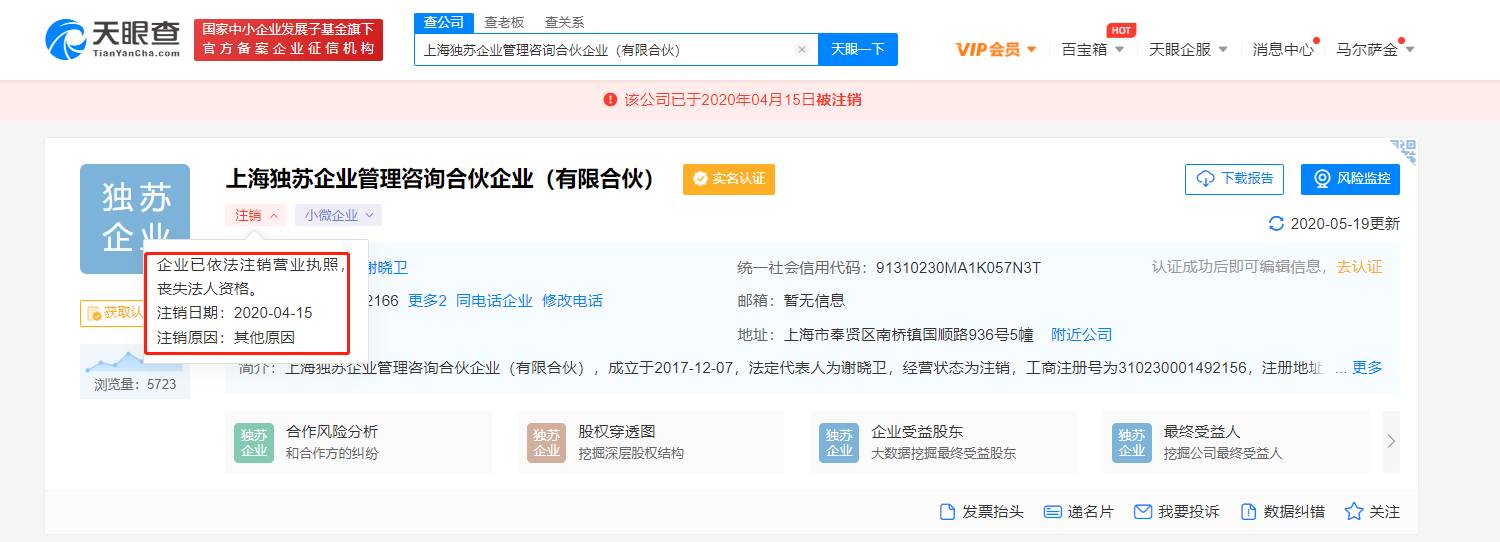
Task: Click the TianYanCha logo
Action: click(x=112, y=39)
